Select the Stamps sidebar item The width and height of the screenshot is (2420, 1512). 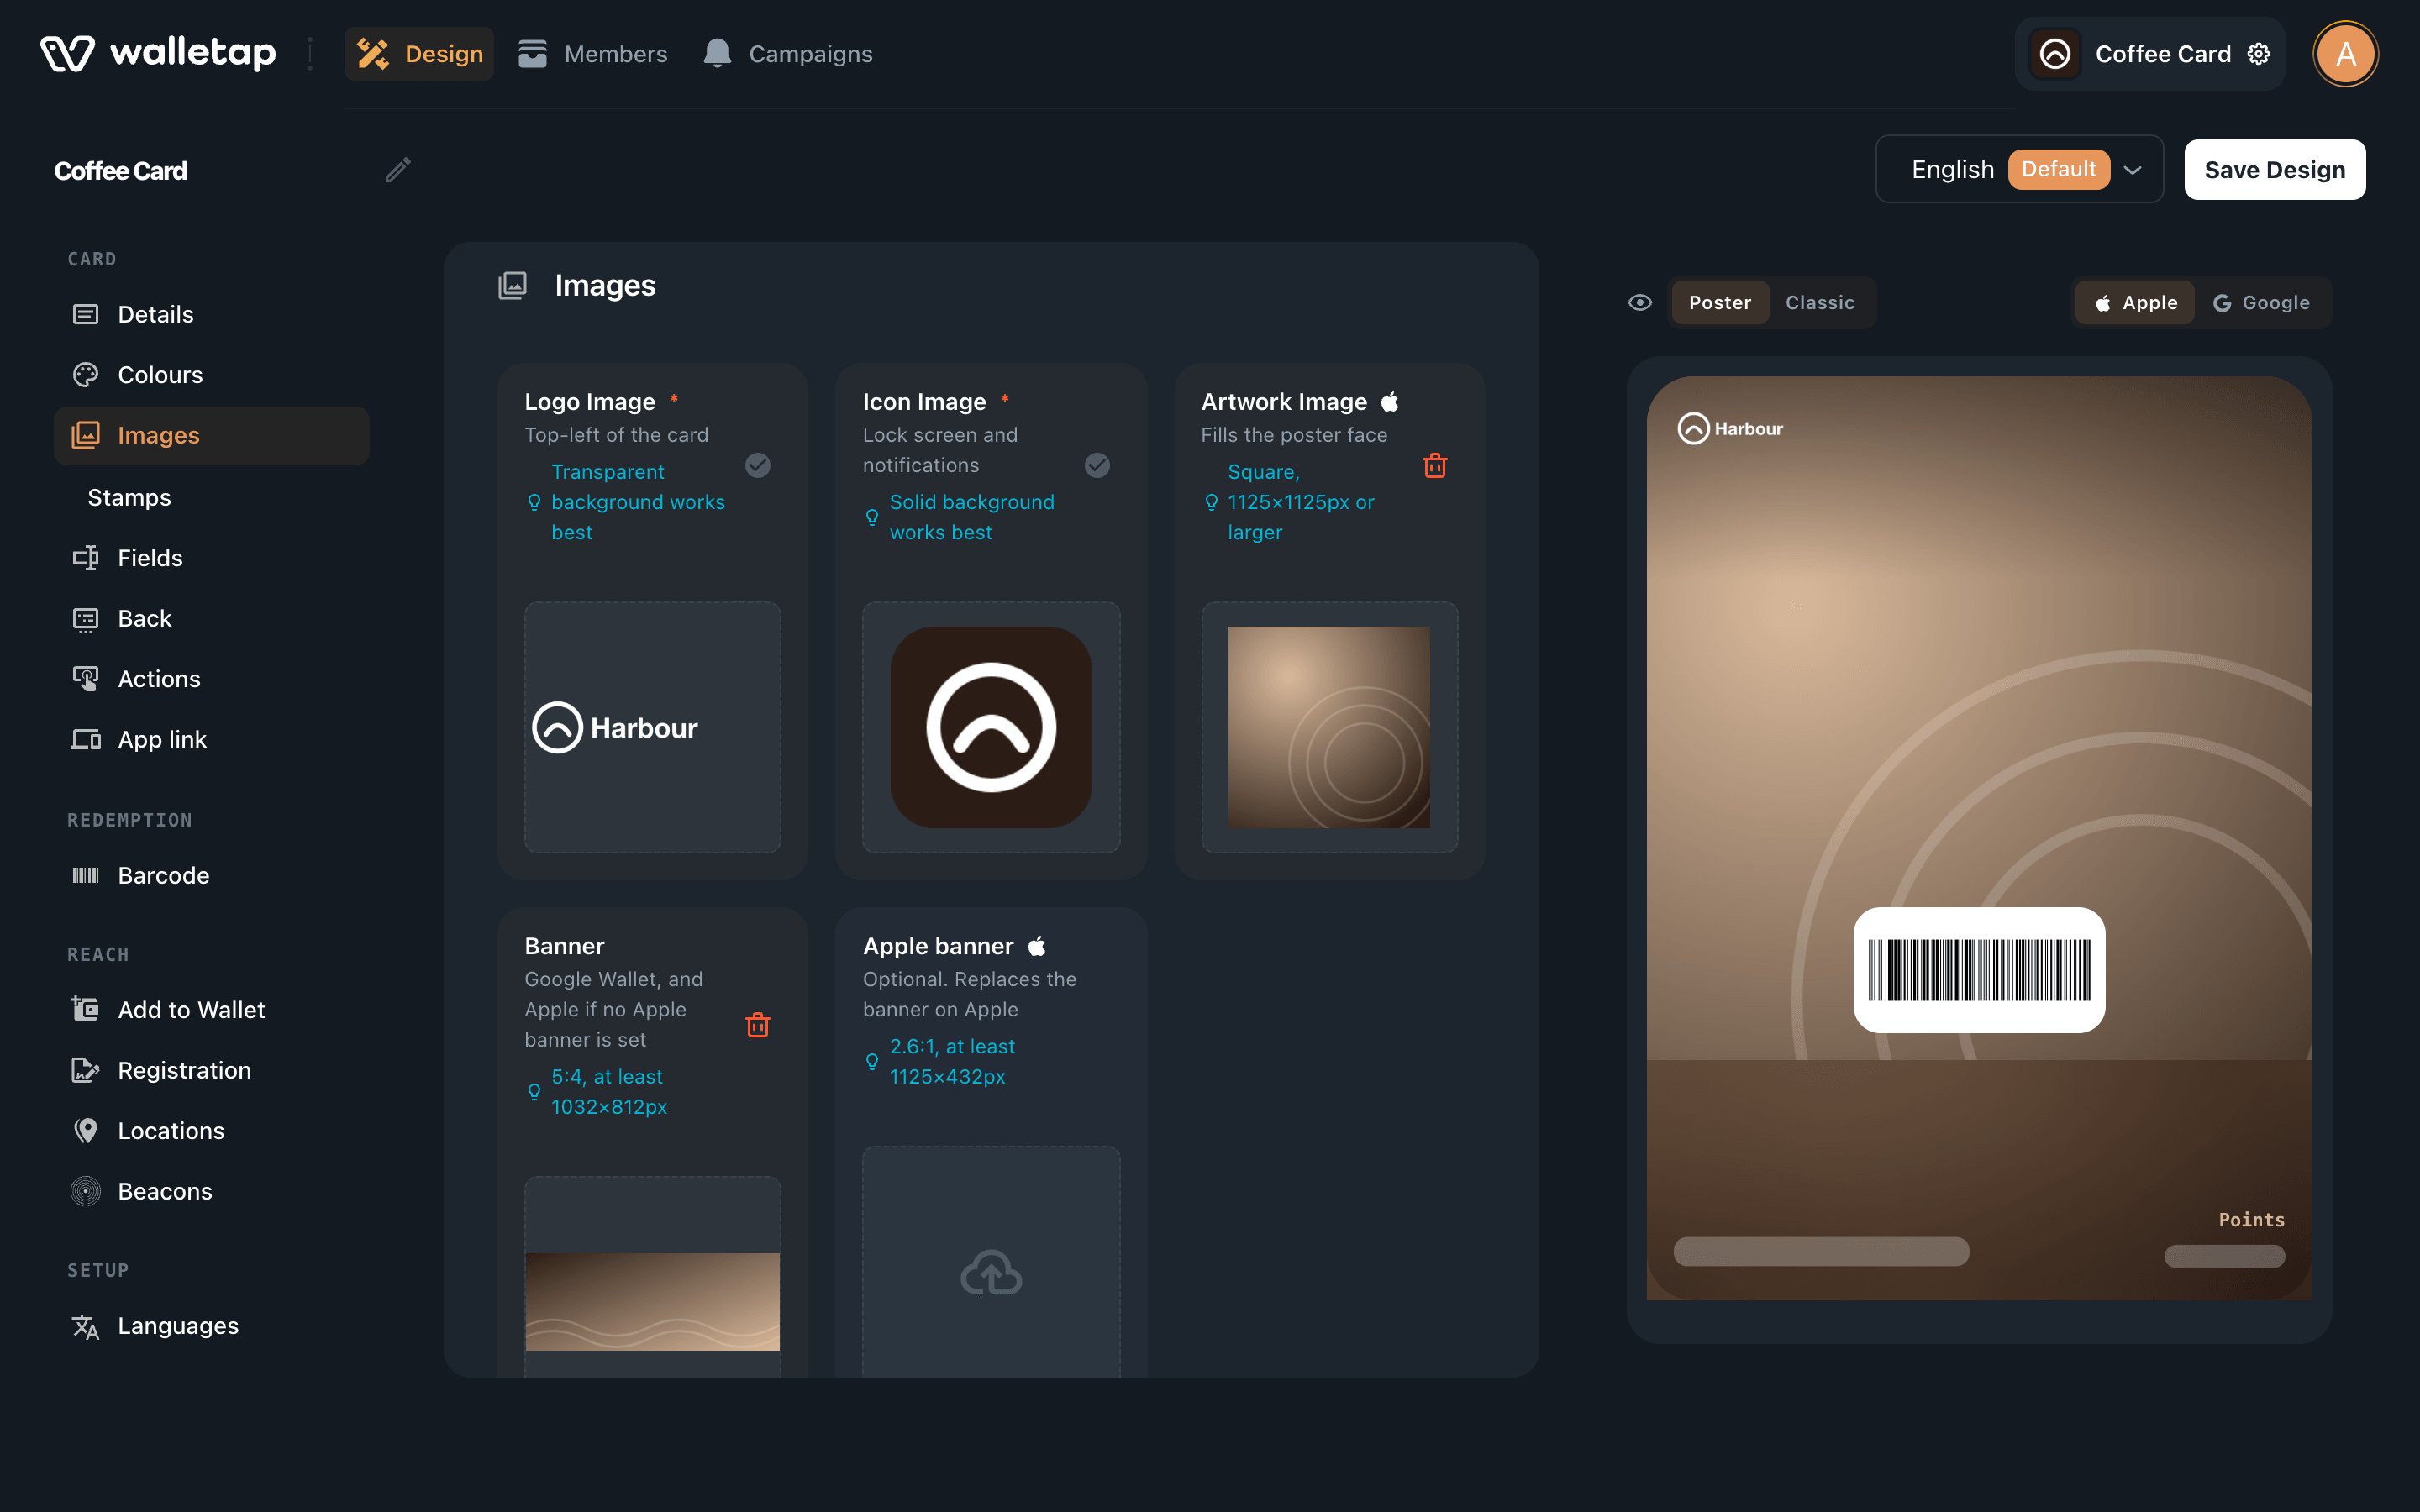[212, 497]
